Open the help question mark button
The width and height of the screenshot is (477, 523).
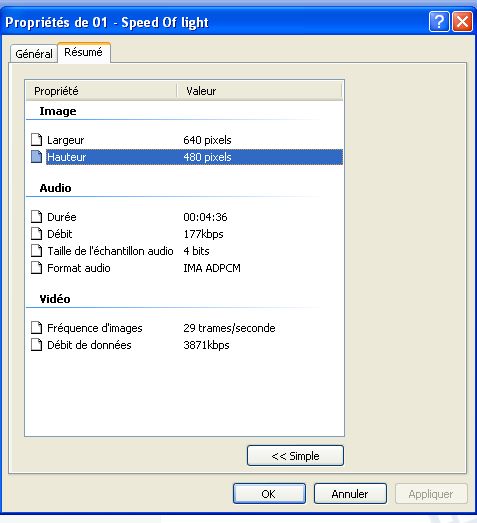coord(439,22)
